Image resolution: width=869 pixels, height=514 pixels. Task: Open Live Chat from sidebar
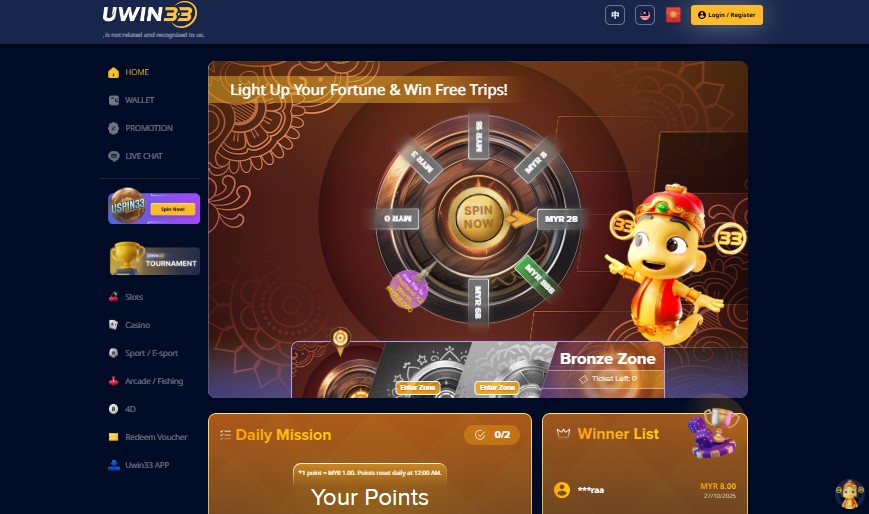click(x=136, y=156)
